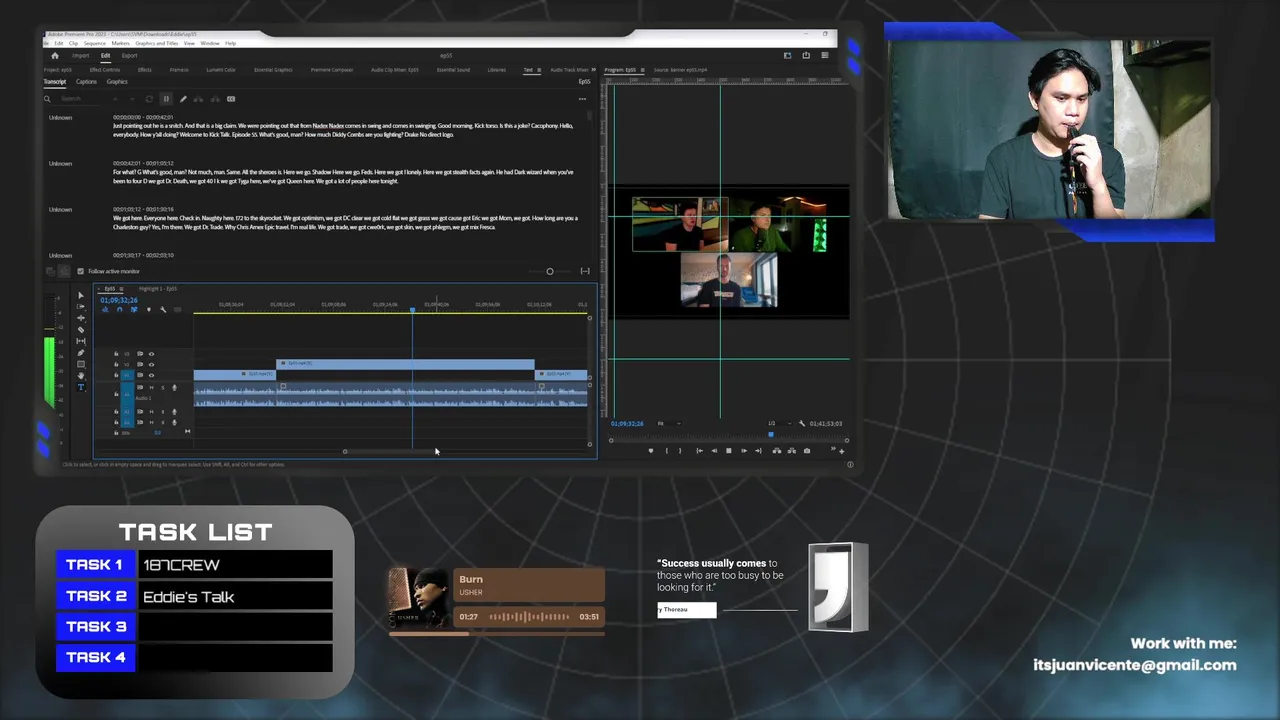Click the merge segments icon in transcript toolbar
Screen dimensions: 1280x720
(x=198, y=99)
